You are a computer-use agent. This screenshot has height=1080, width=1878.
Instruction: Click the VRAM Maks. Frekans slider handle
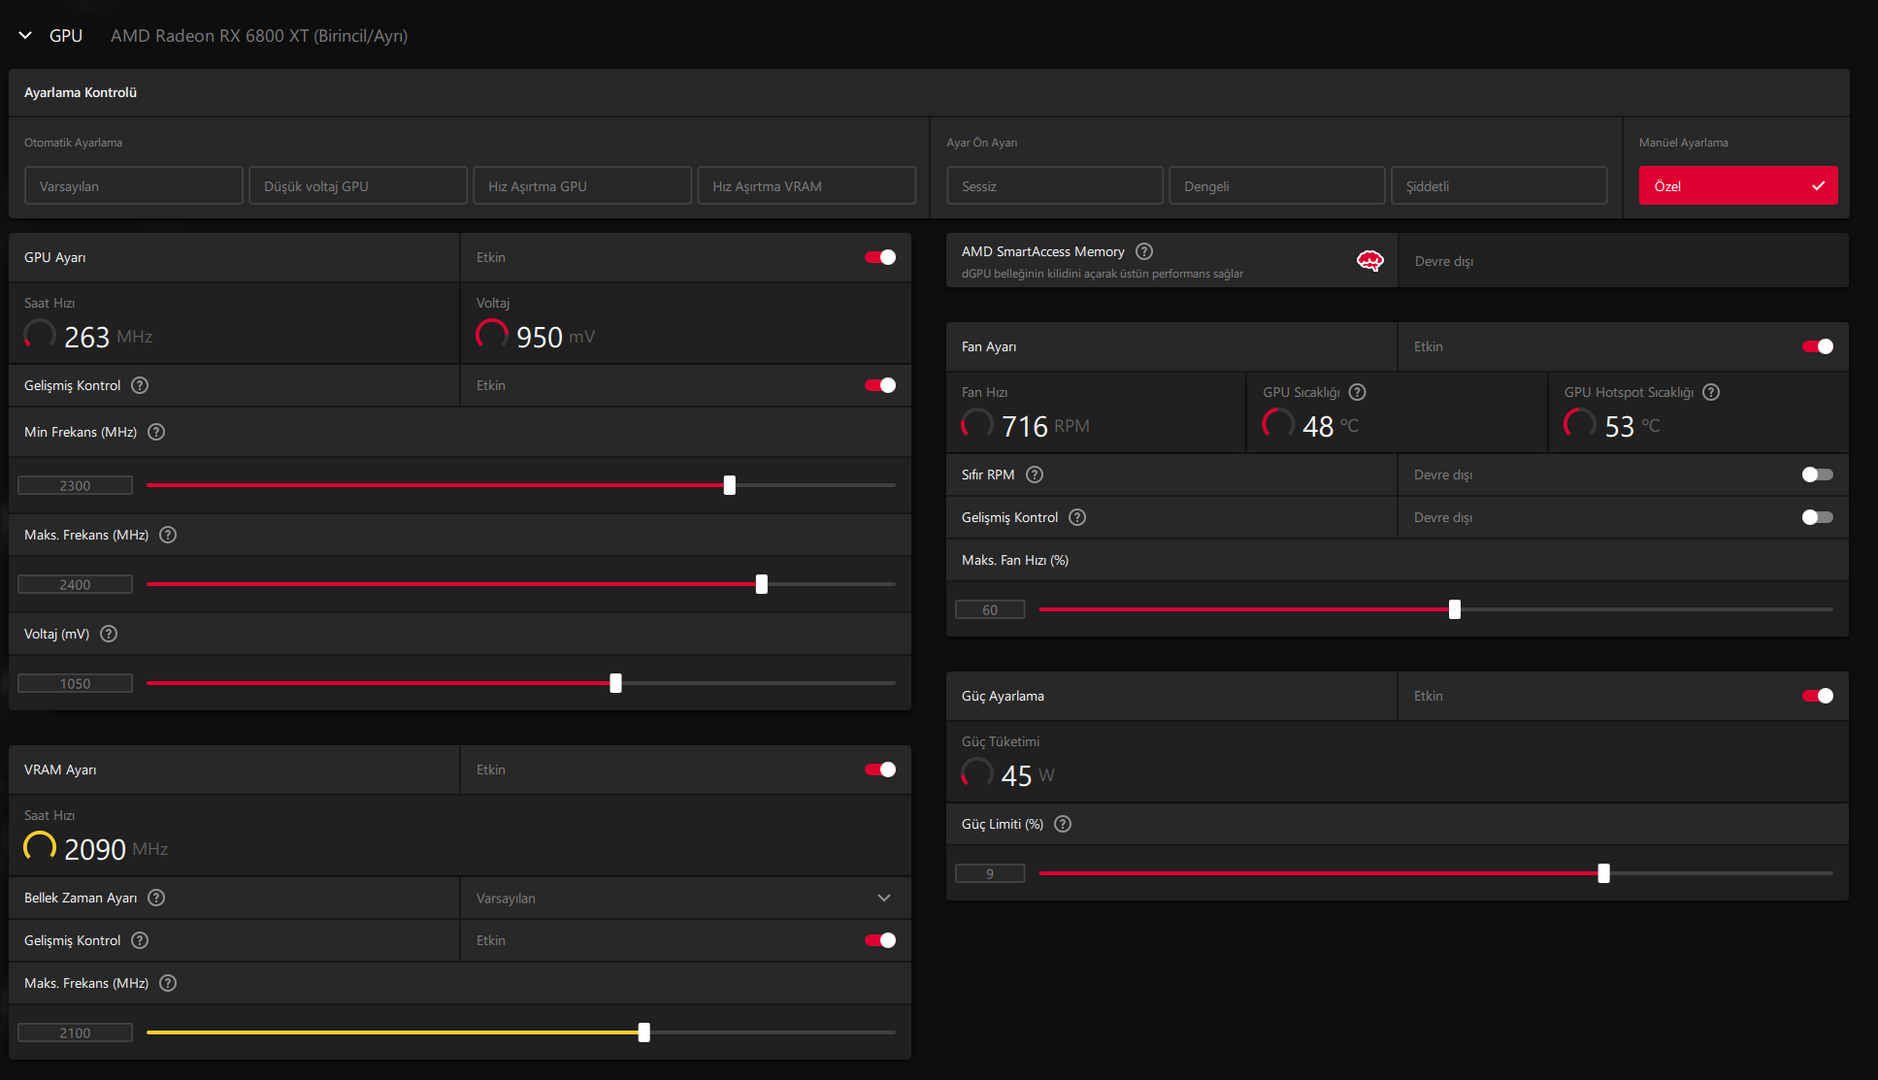point(644,1032)
